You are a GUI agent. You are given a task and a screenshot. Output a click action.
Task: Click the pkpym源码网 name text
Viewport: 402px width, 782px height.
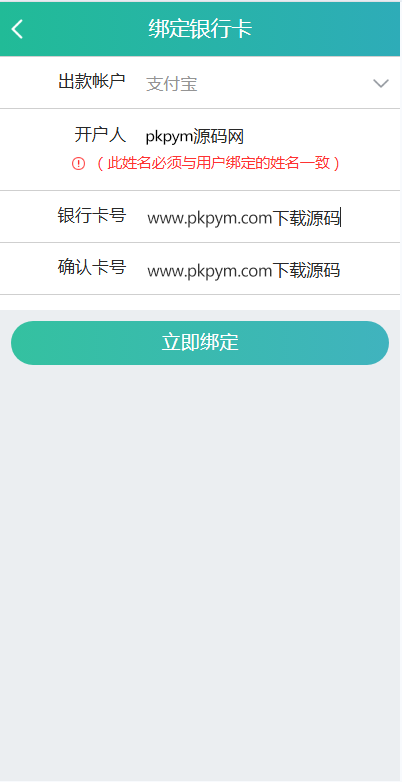point(195,136)
